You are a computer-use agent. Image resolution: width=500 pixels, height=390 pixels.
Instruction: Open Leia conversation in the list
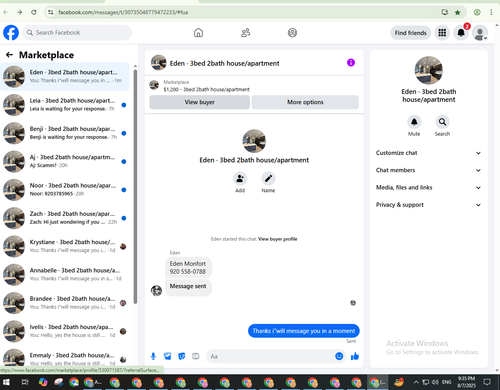(65, 105)
